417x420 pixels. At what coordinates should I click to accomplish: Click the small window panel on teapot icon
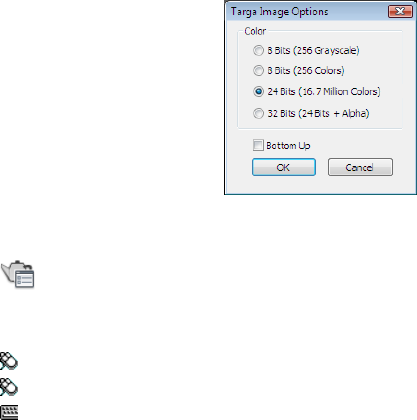(x=25, y=280)
